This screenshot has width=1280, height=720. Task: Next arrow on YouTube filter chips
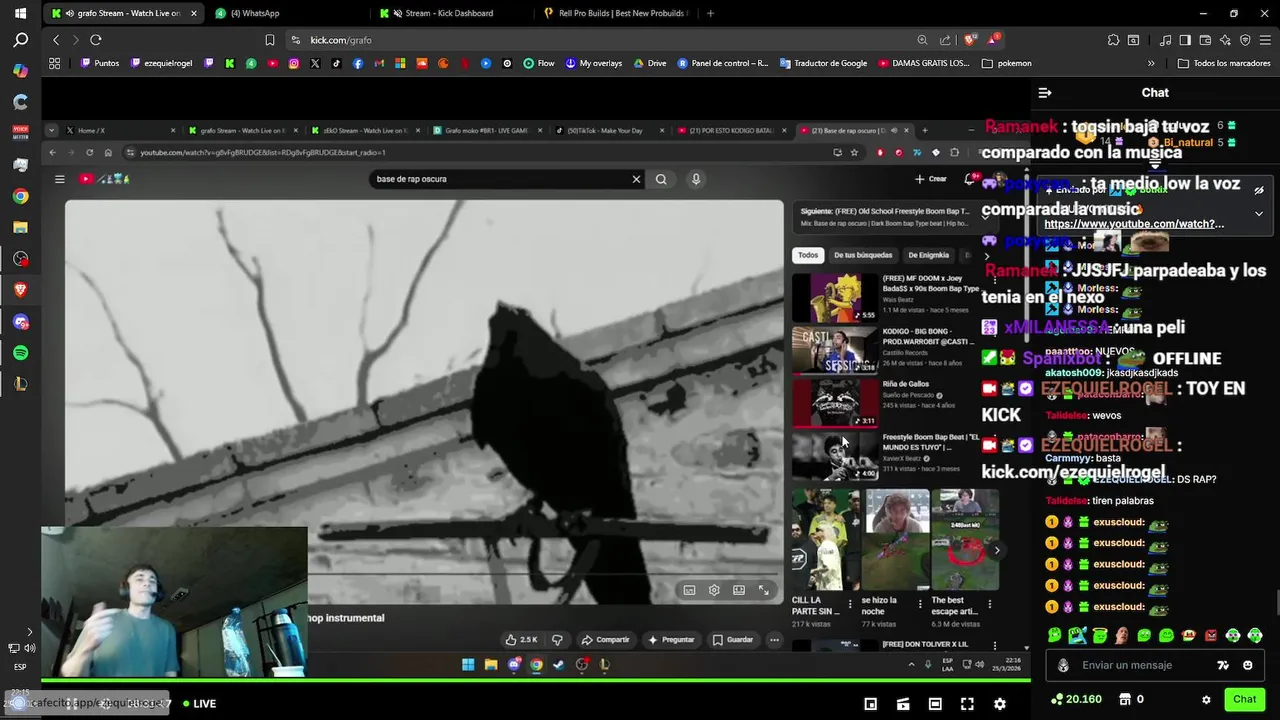coord(986,255)
